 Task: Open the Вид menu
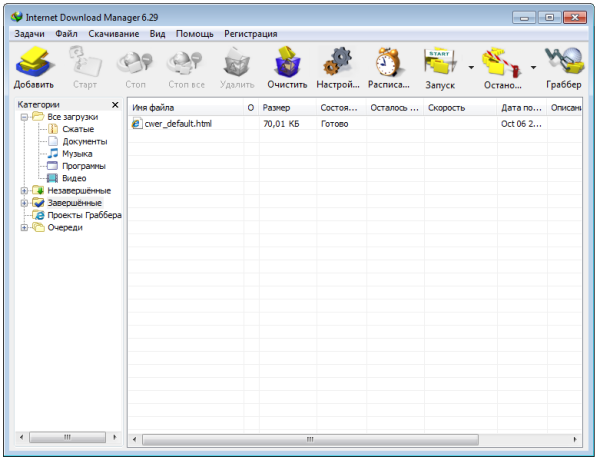pos(157,34)
